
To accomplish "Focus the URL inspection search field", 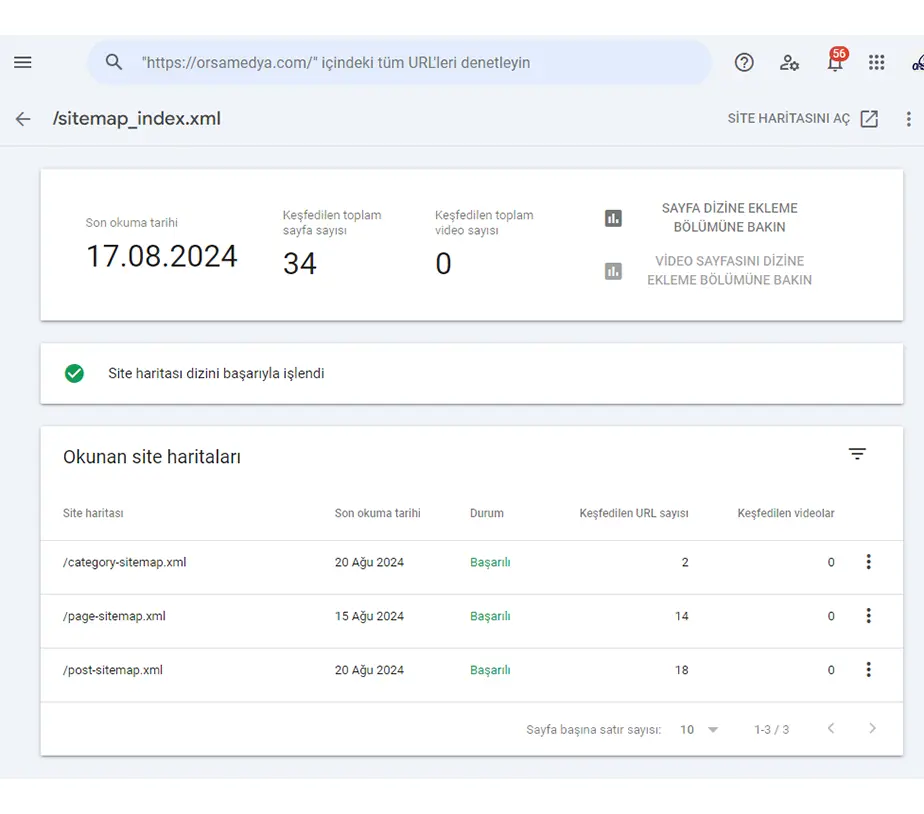I will tap(400, 62).
